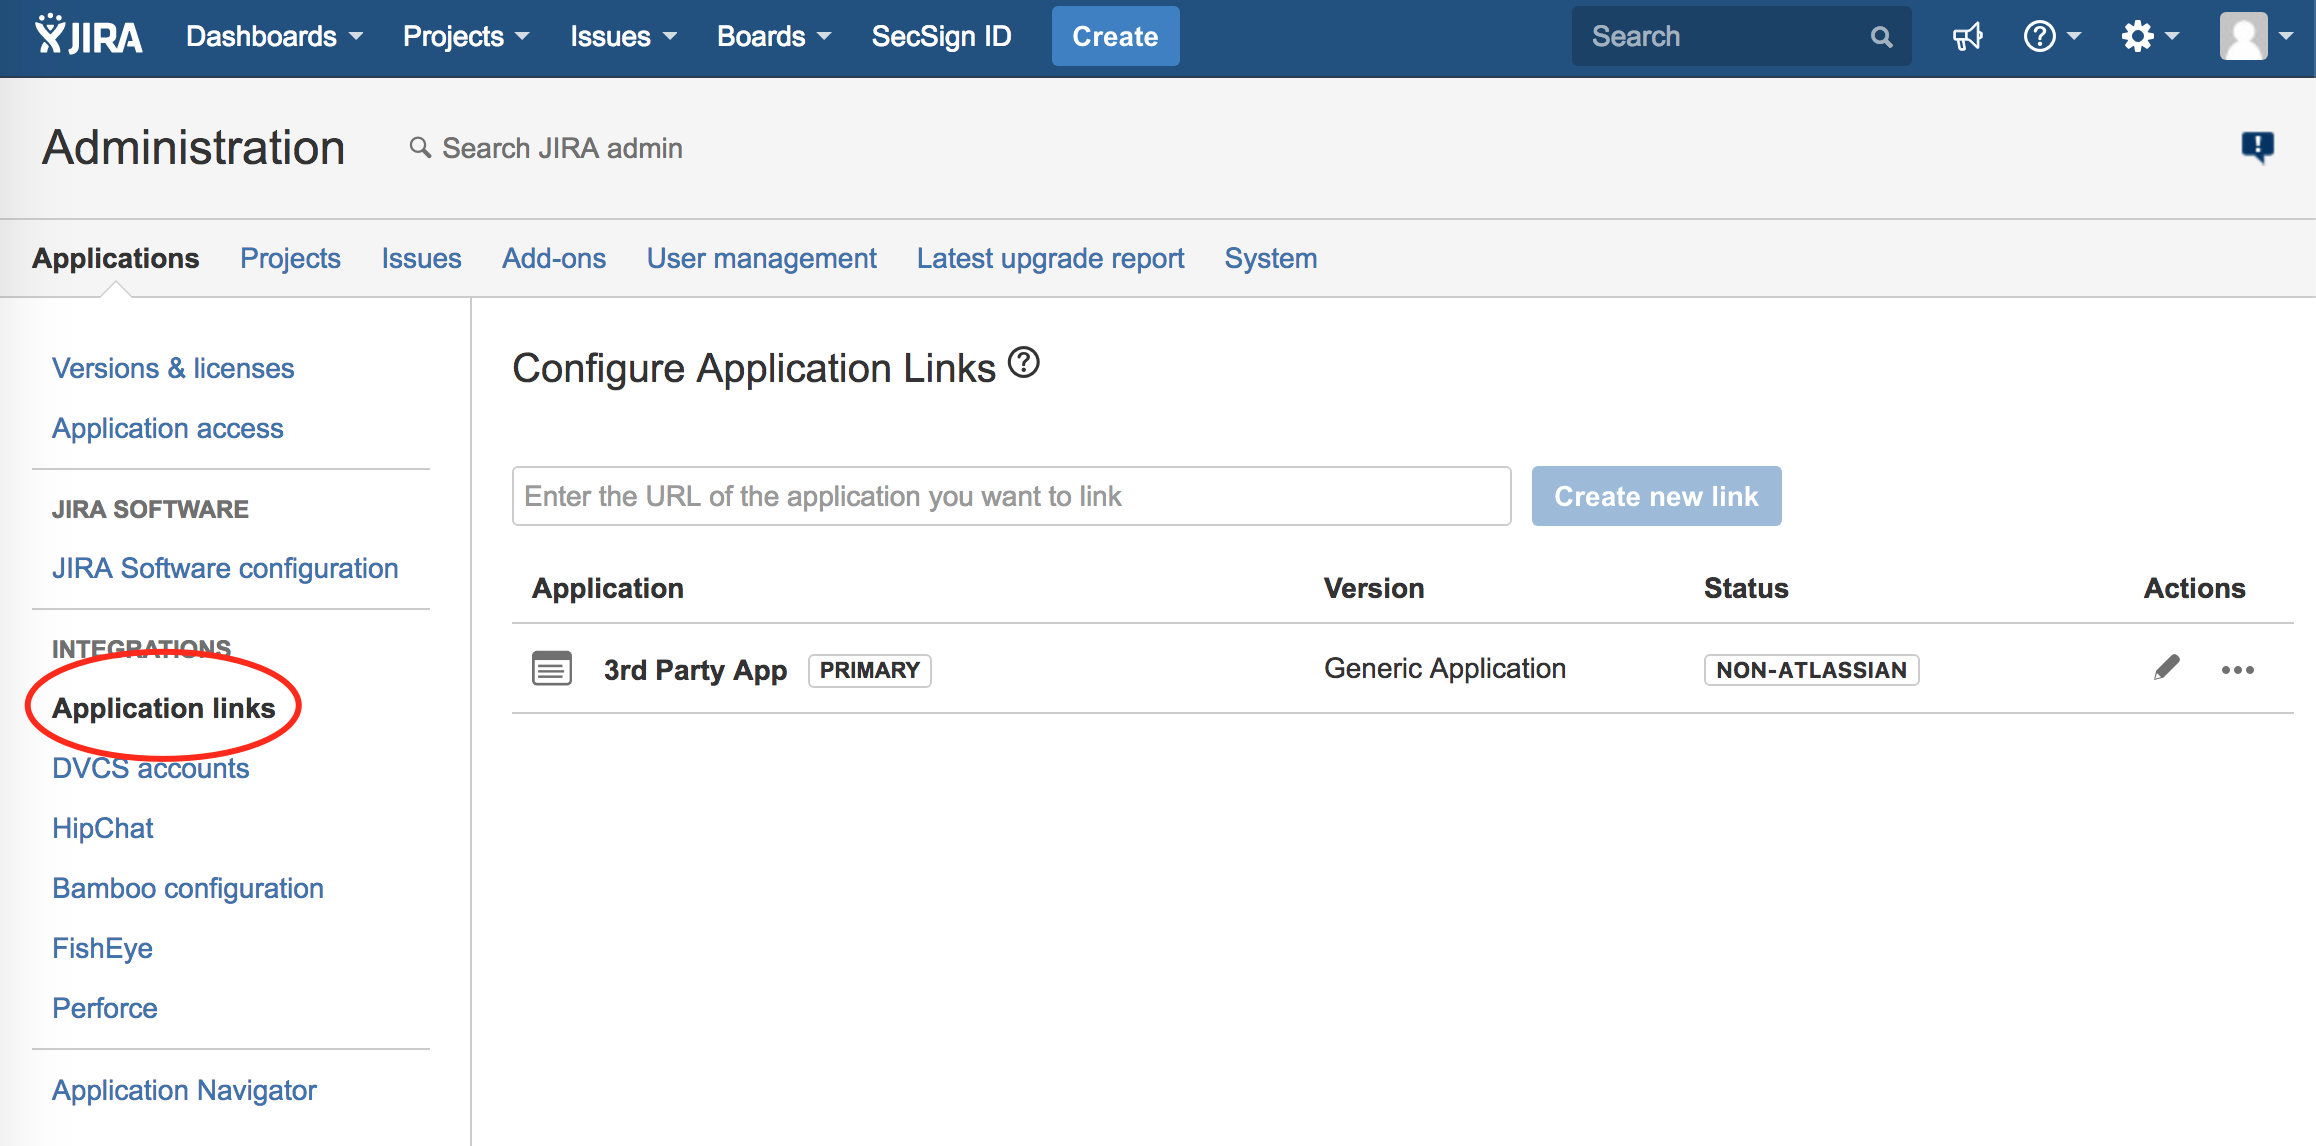Open the administration gear icon
Image resolution: width=2316 pixels, height=1146 pixels.
point(2140,36)
